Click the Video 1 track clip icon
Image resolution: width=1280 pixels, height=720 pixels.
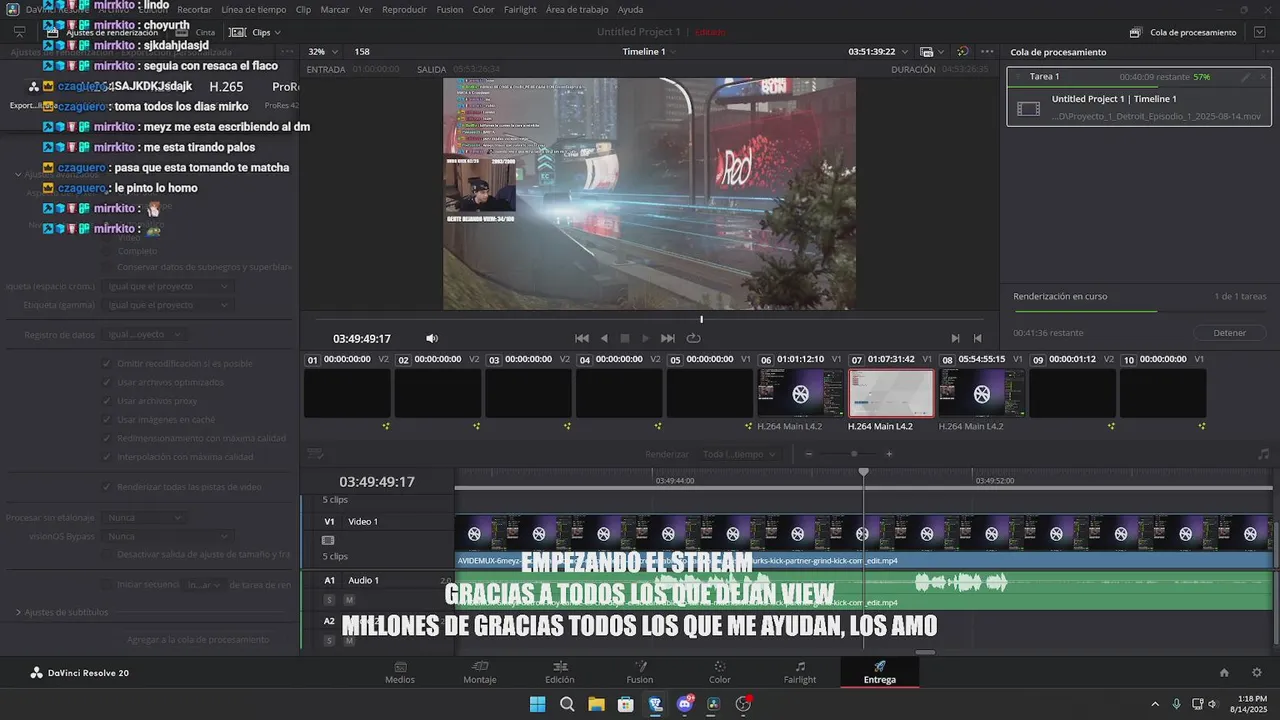328,540
